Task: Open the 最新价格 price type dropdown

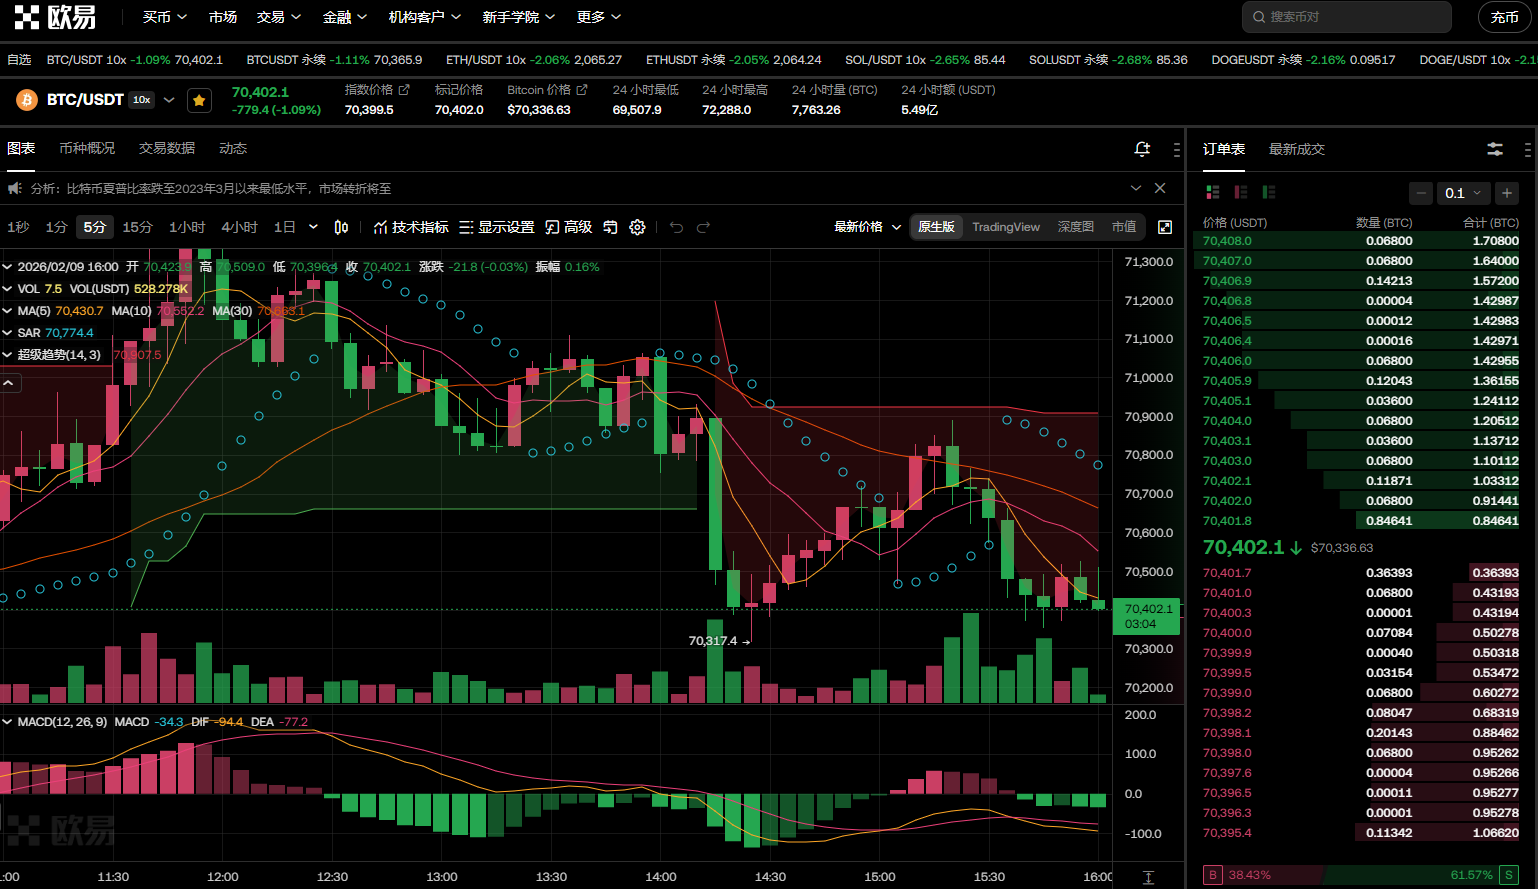Action: (x=867, y=227)
